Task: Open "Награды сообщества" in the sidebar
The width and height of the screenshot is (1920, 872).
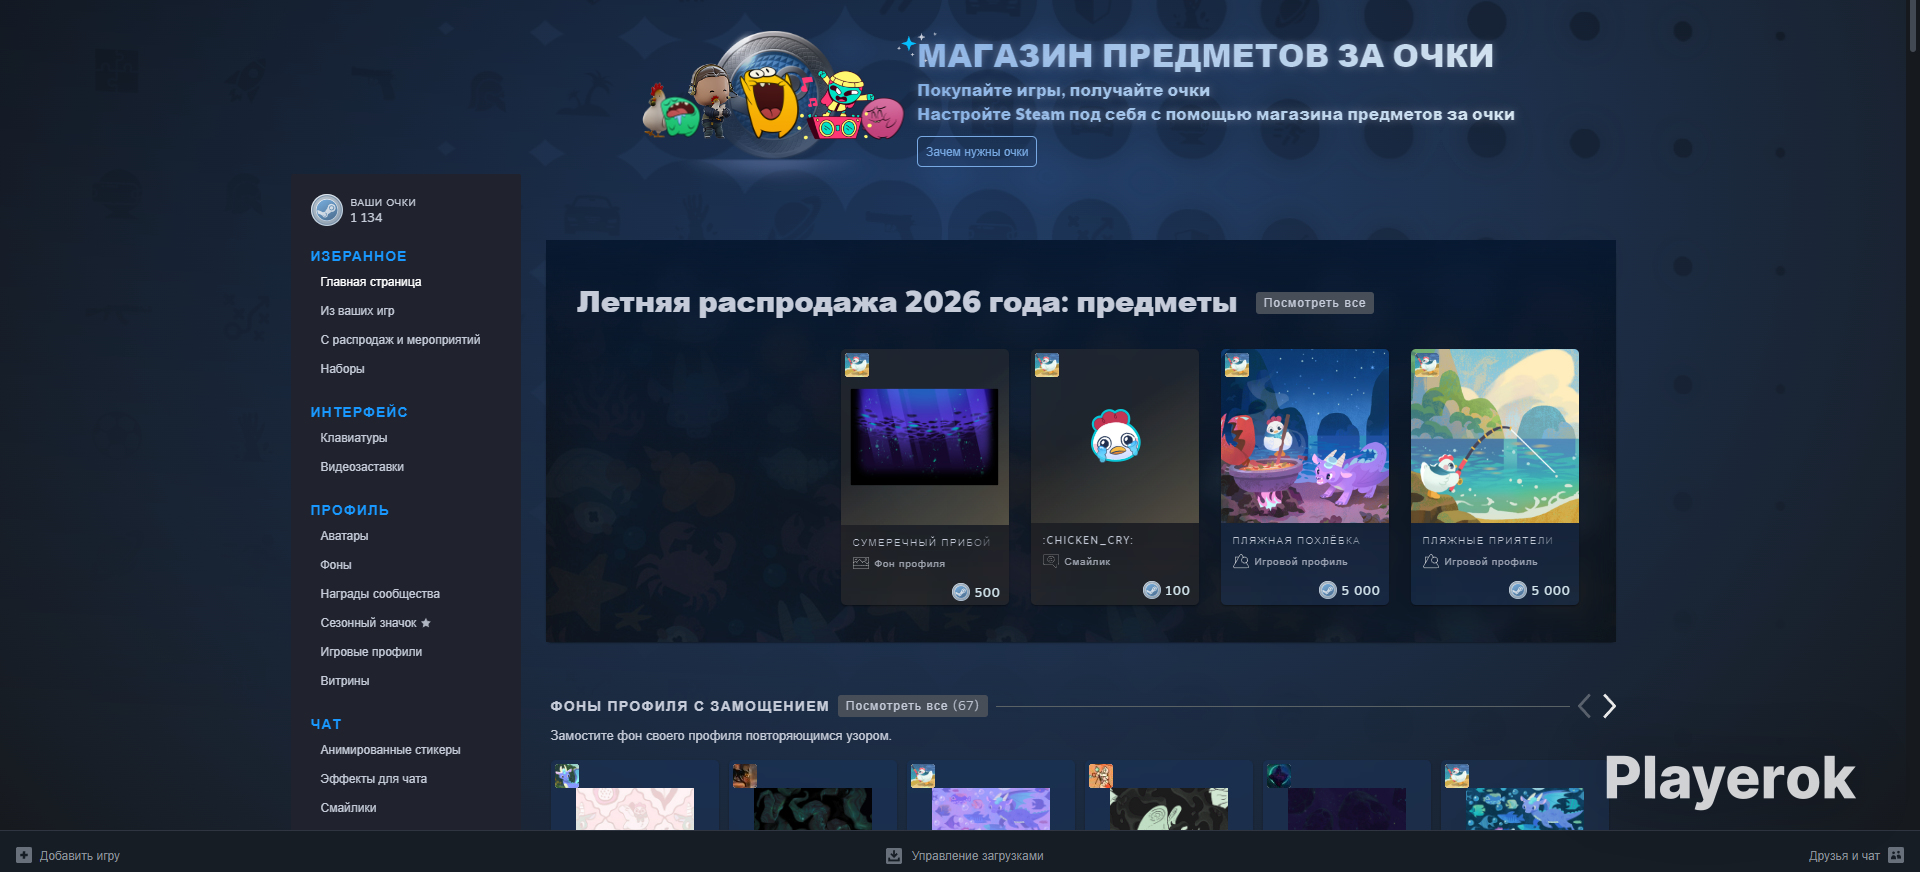Action: [380, 594]
